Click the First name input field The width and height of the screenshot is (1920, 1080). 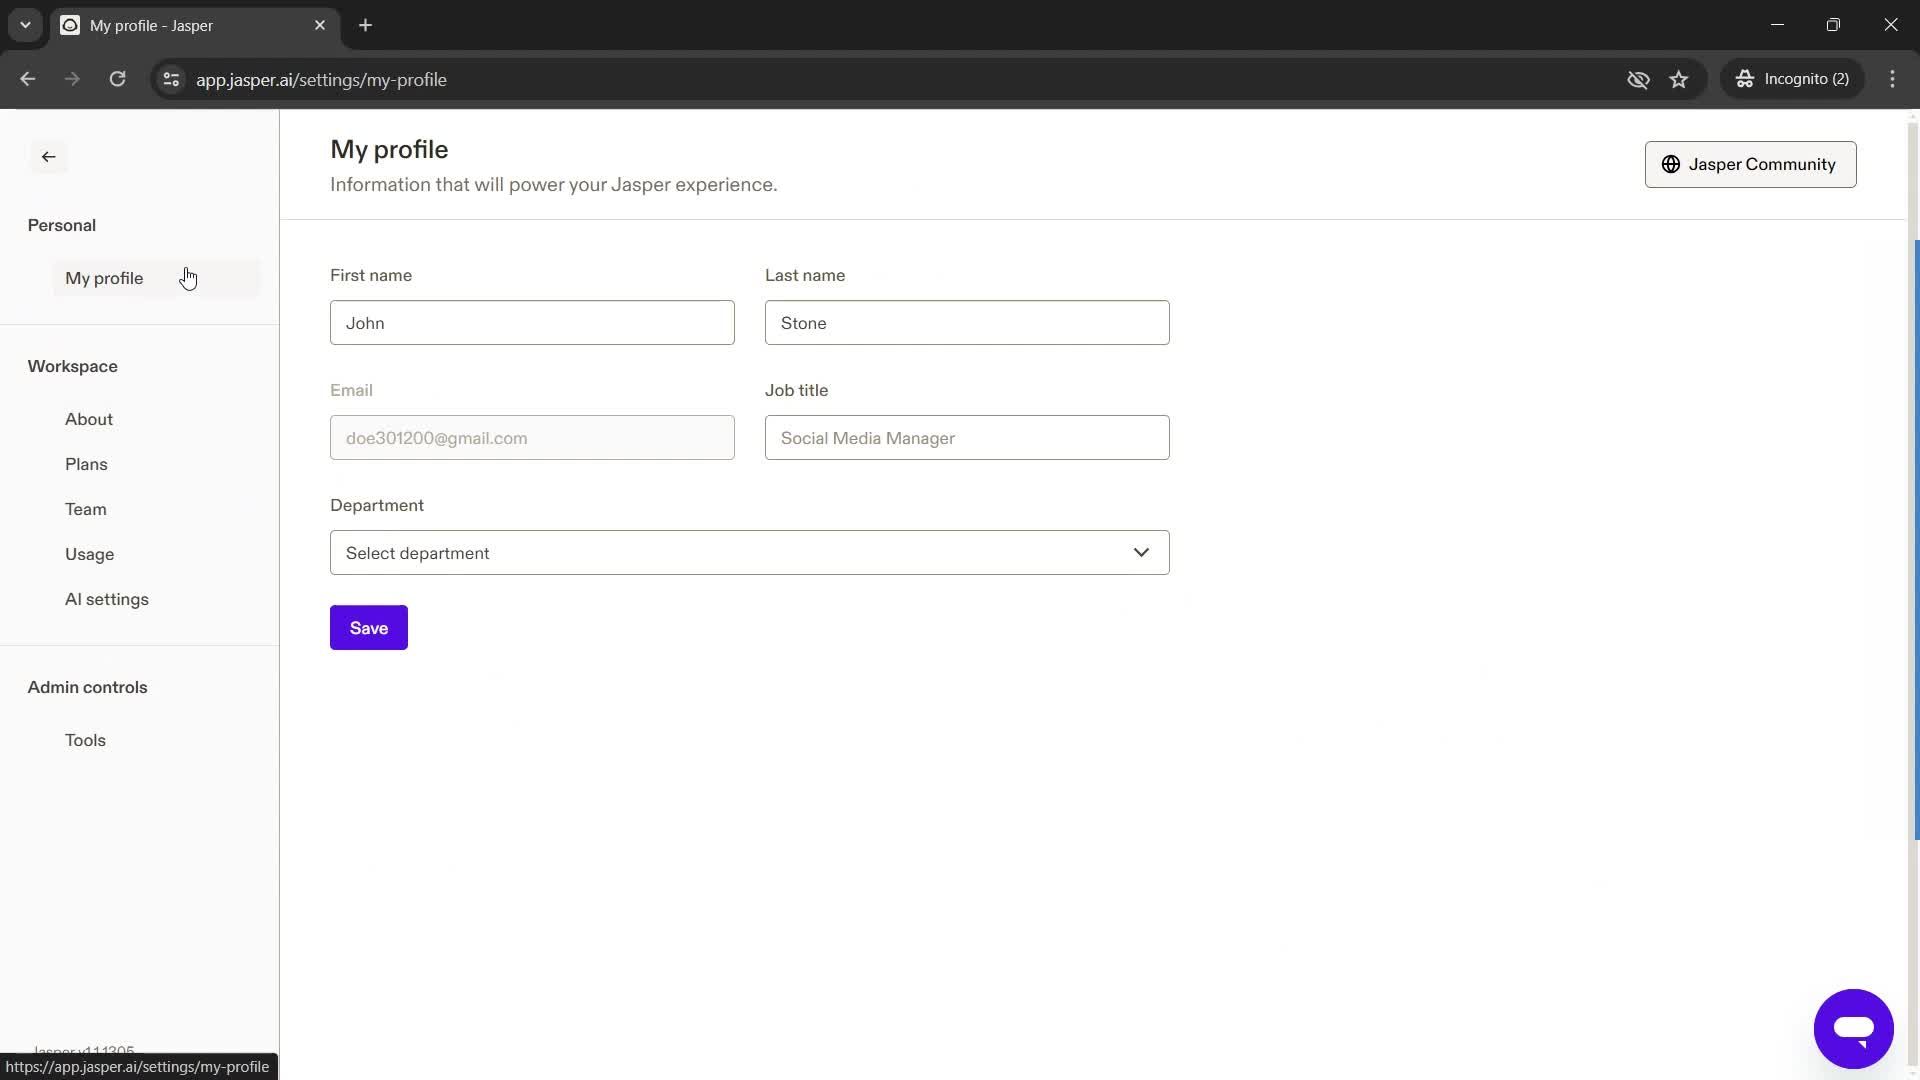click(532, 322)
